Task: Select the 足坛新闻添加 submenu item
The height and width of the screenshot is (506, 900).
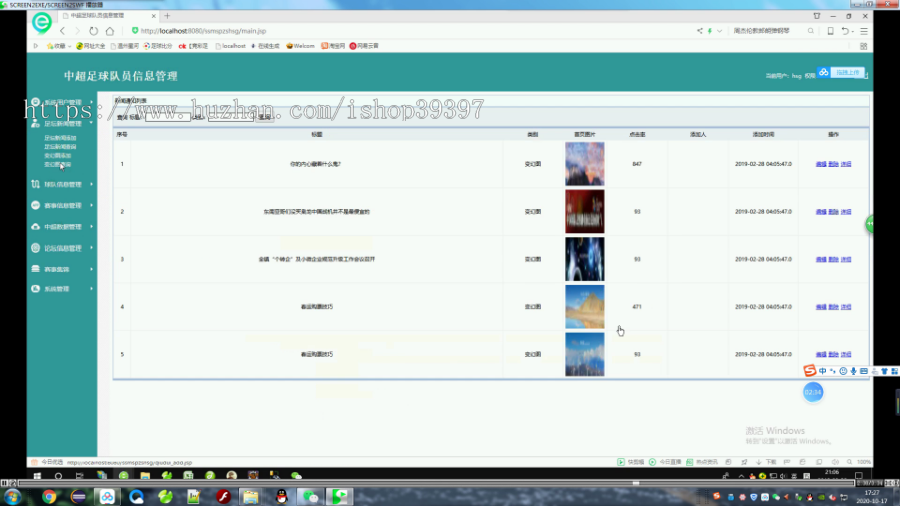Action: pyautogui.click(x=60, y=138)
